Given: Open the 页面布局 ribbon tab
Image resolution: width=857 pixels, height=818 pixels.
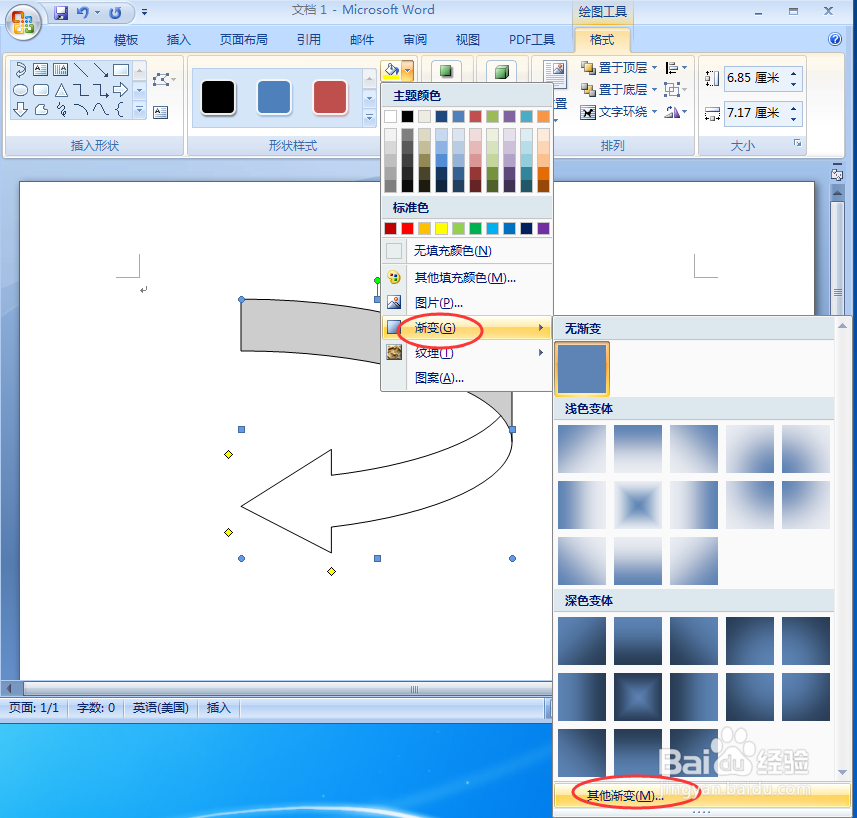Looking at the screenshot, I should [244, 39].
